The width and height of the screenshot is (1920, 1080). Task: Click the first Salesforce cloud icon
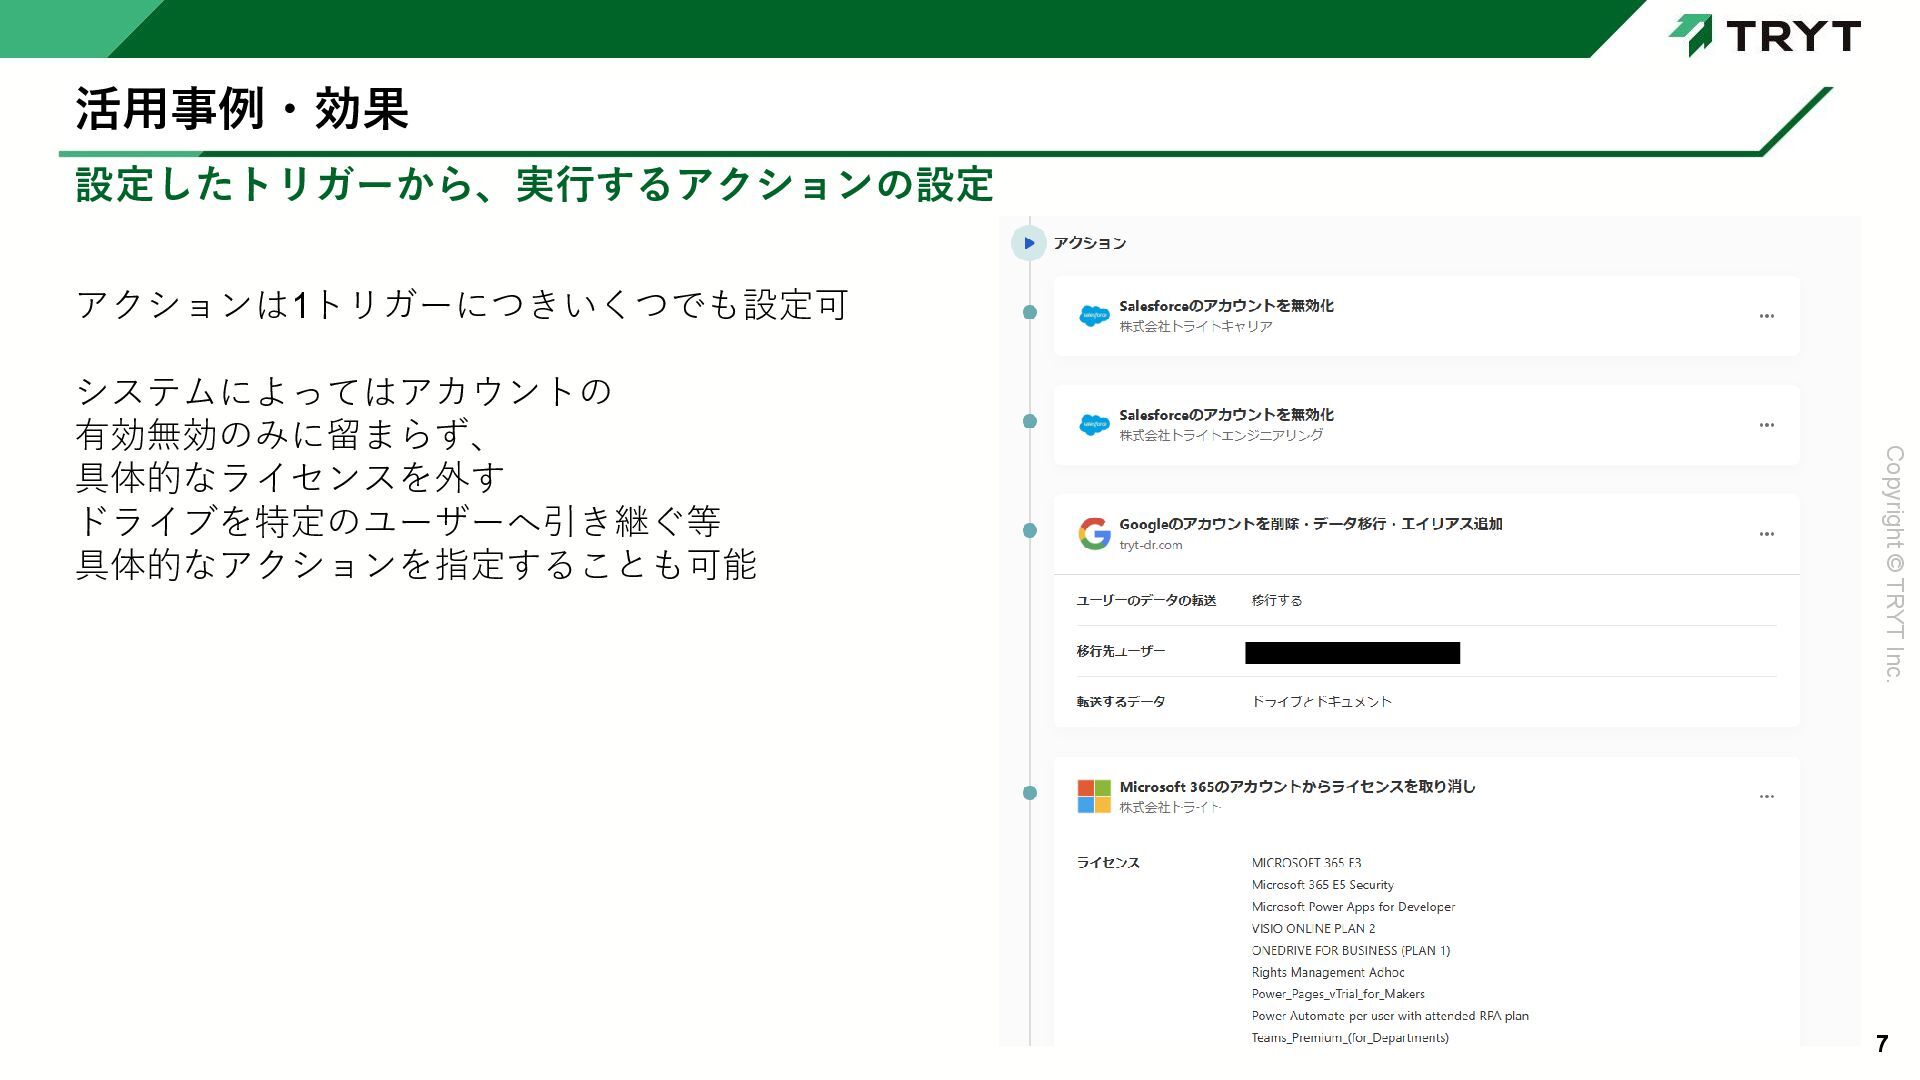pos(1094,316)
